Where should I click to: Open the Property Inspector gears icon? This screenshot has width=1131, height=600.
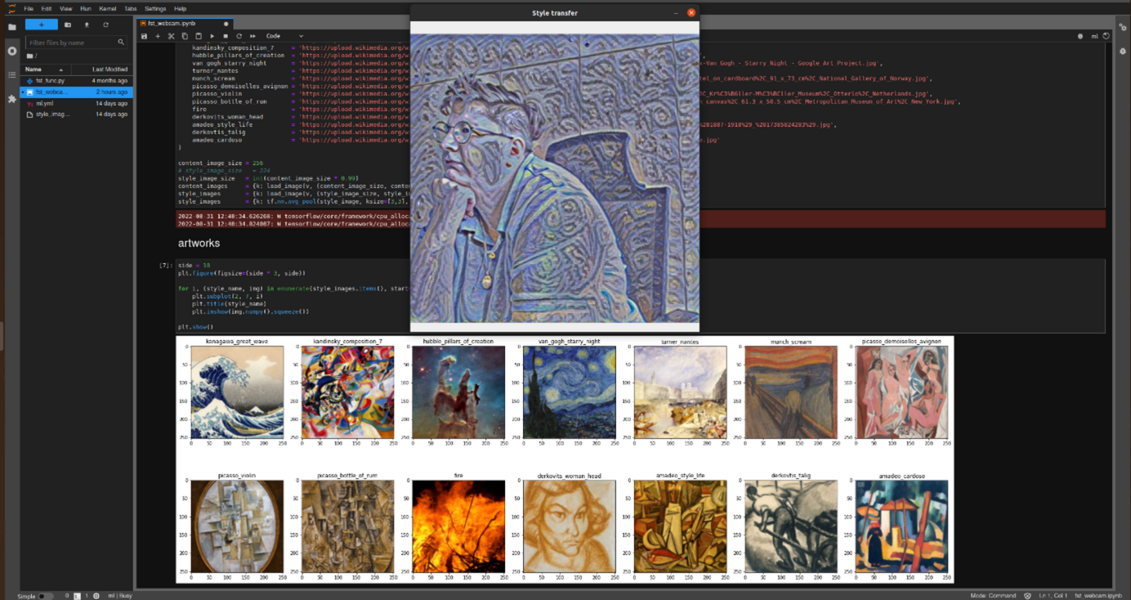1122,27
